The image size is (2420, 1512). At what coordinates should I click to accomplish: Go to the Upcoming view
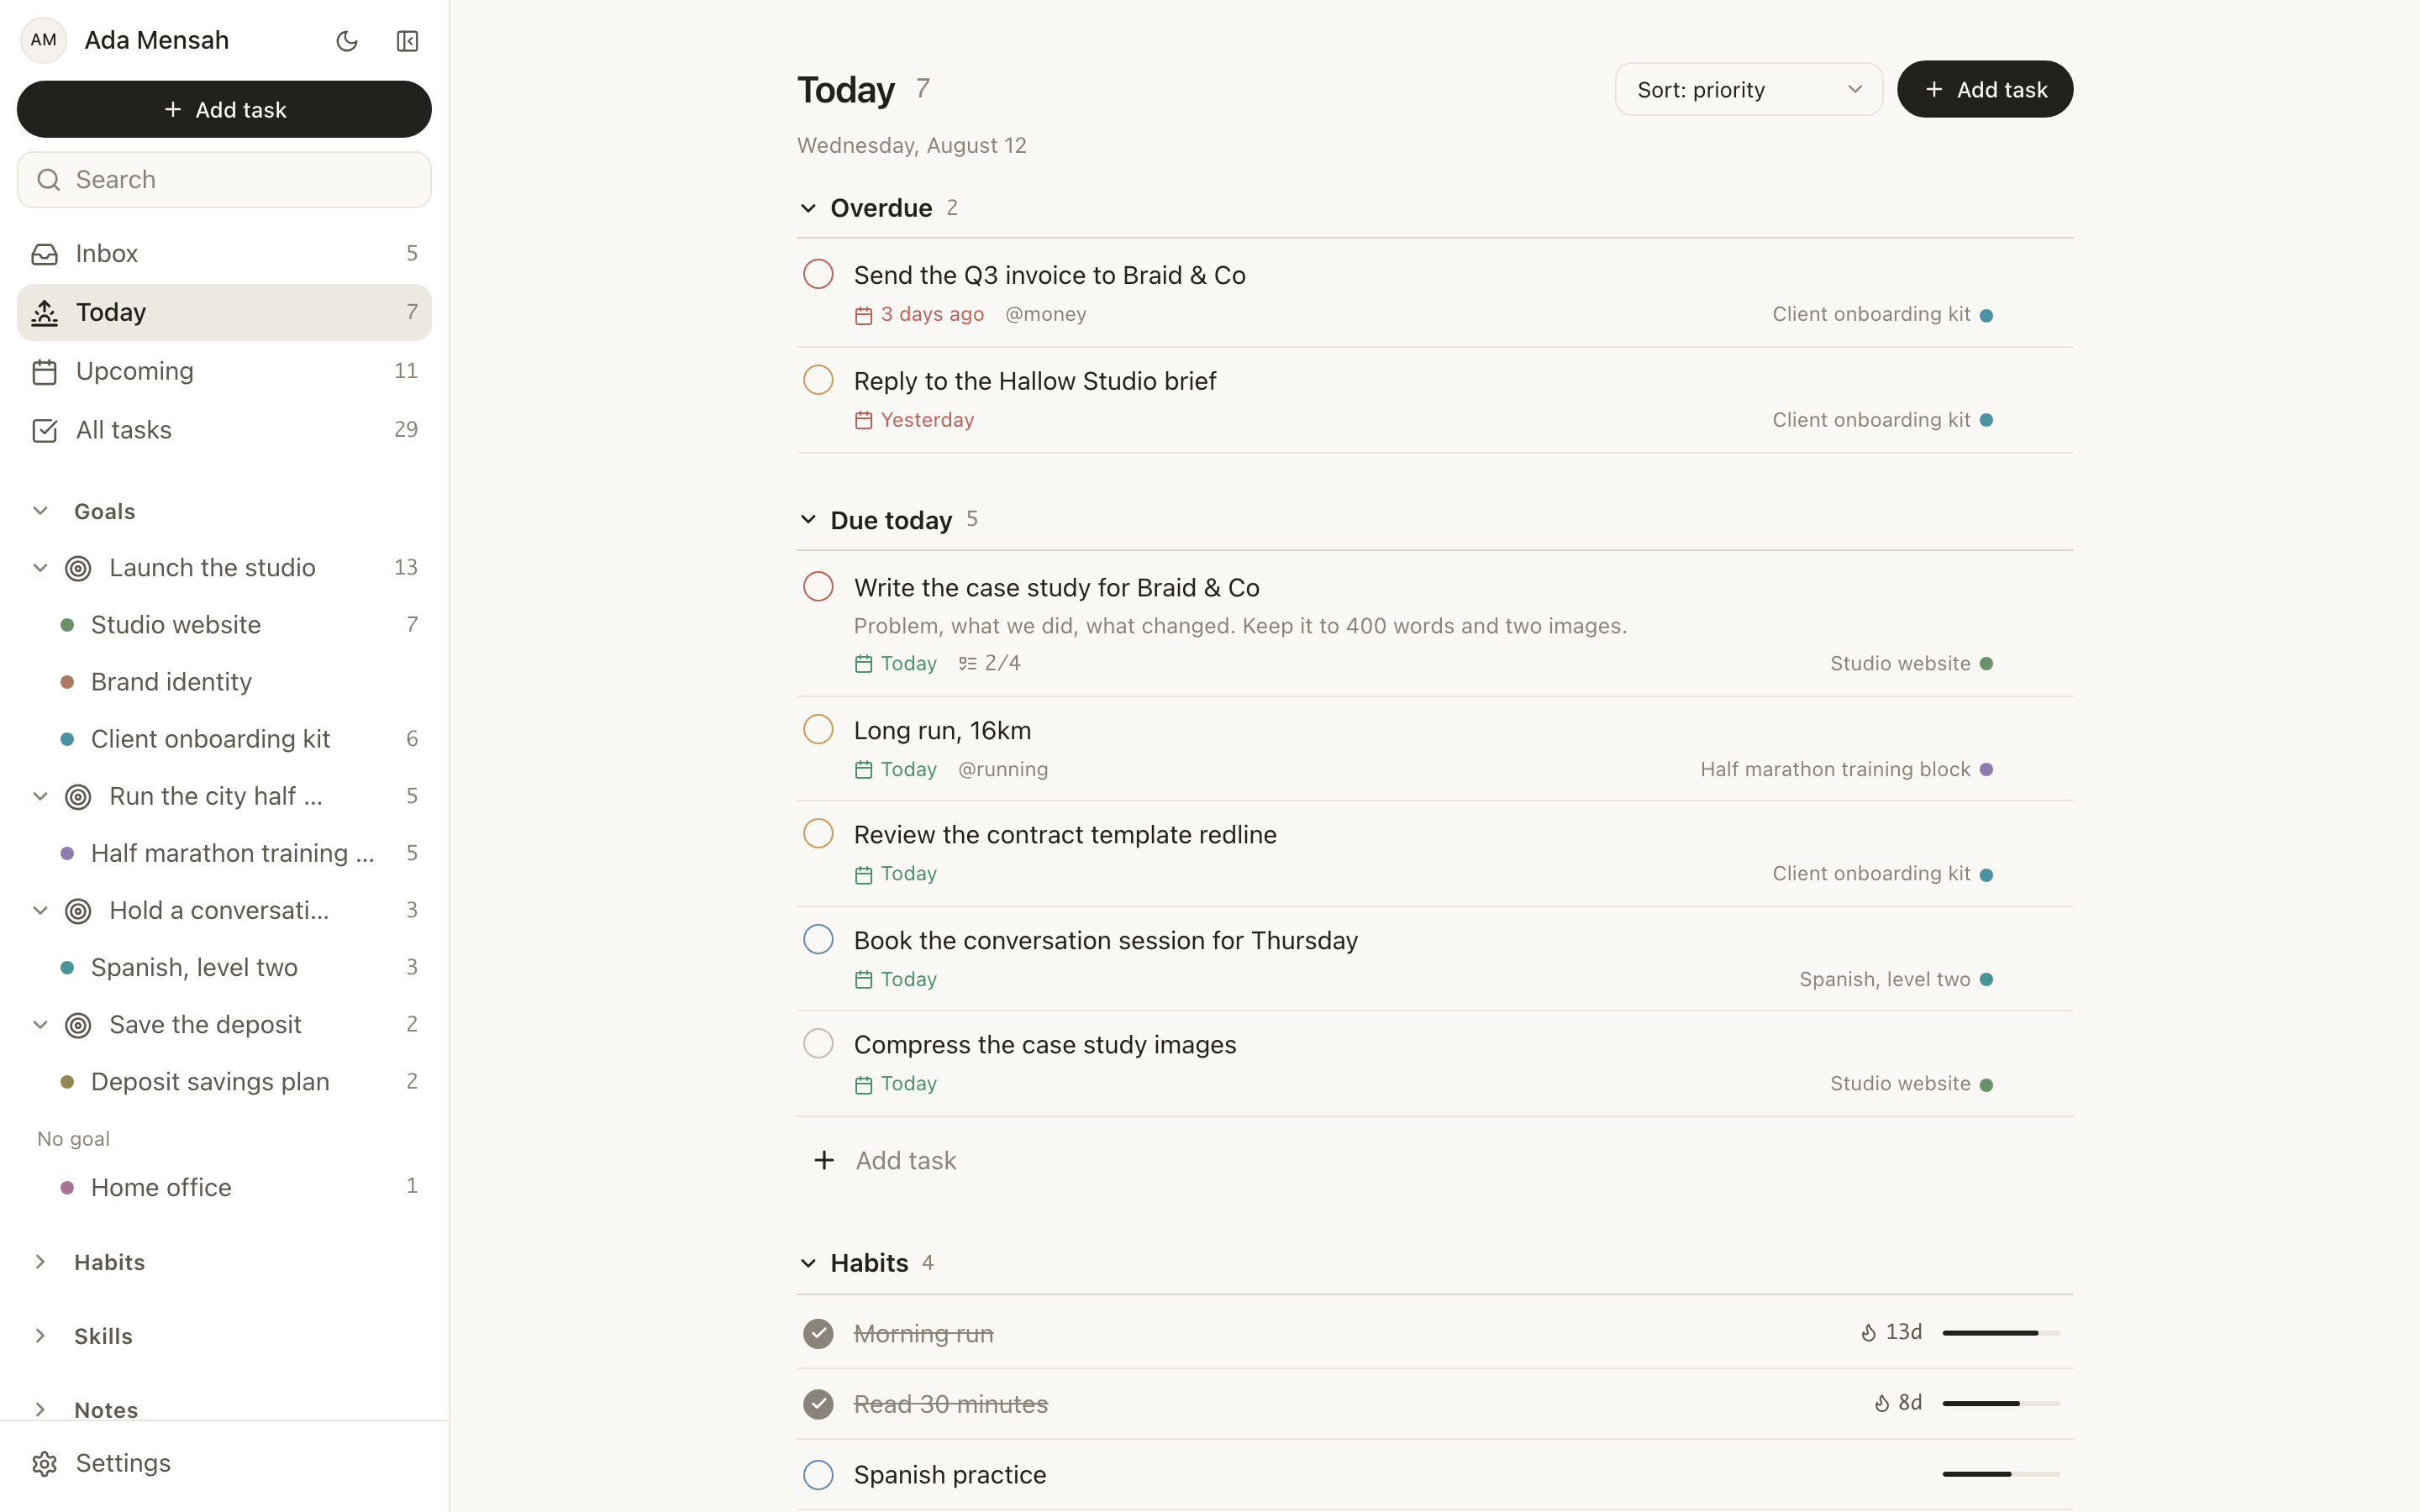coord(224,372)
